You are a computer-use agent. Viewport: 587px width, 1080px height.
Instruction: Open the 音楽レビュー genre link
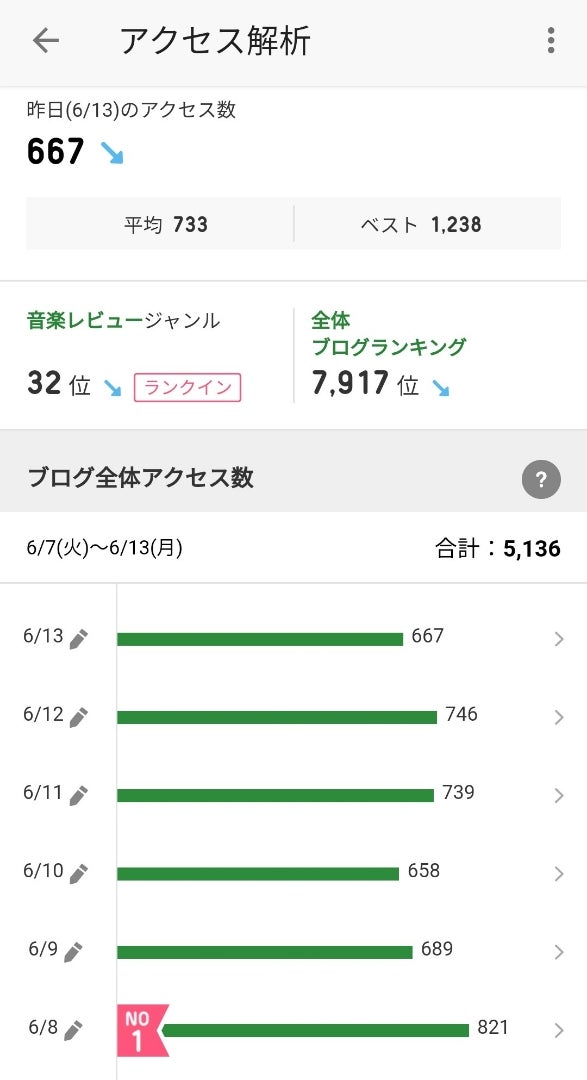click(x=85, y=320)
